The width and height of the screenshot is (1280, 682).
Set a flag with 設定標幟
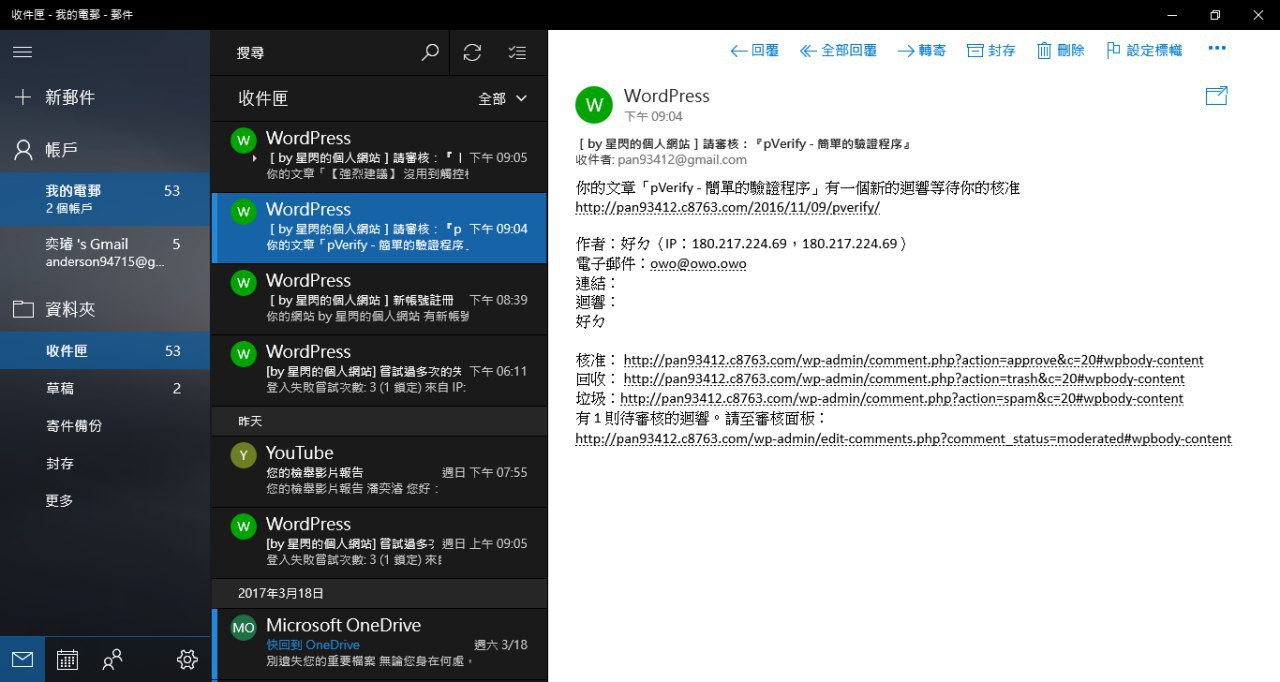1144,50
